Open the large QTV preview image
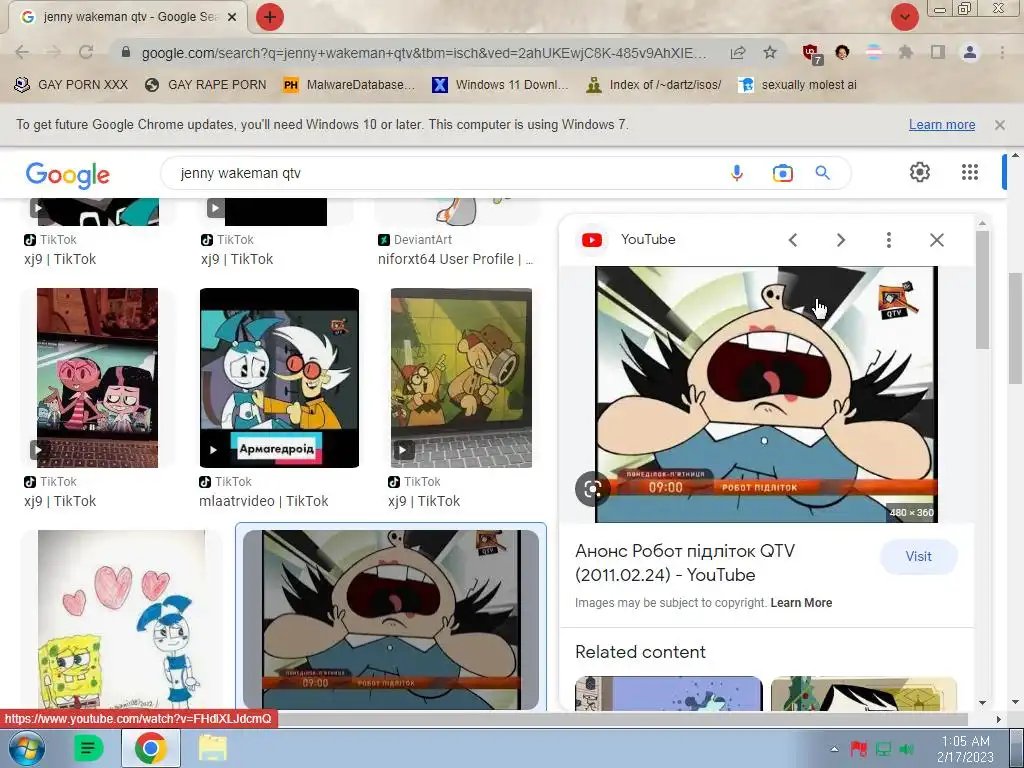This screenshot has height=768, width=1024. click(766, 394)
